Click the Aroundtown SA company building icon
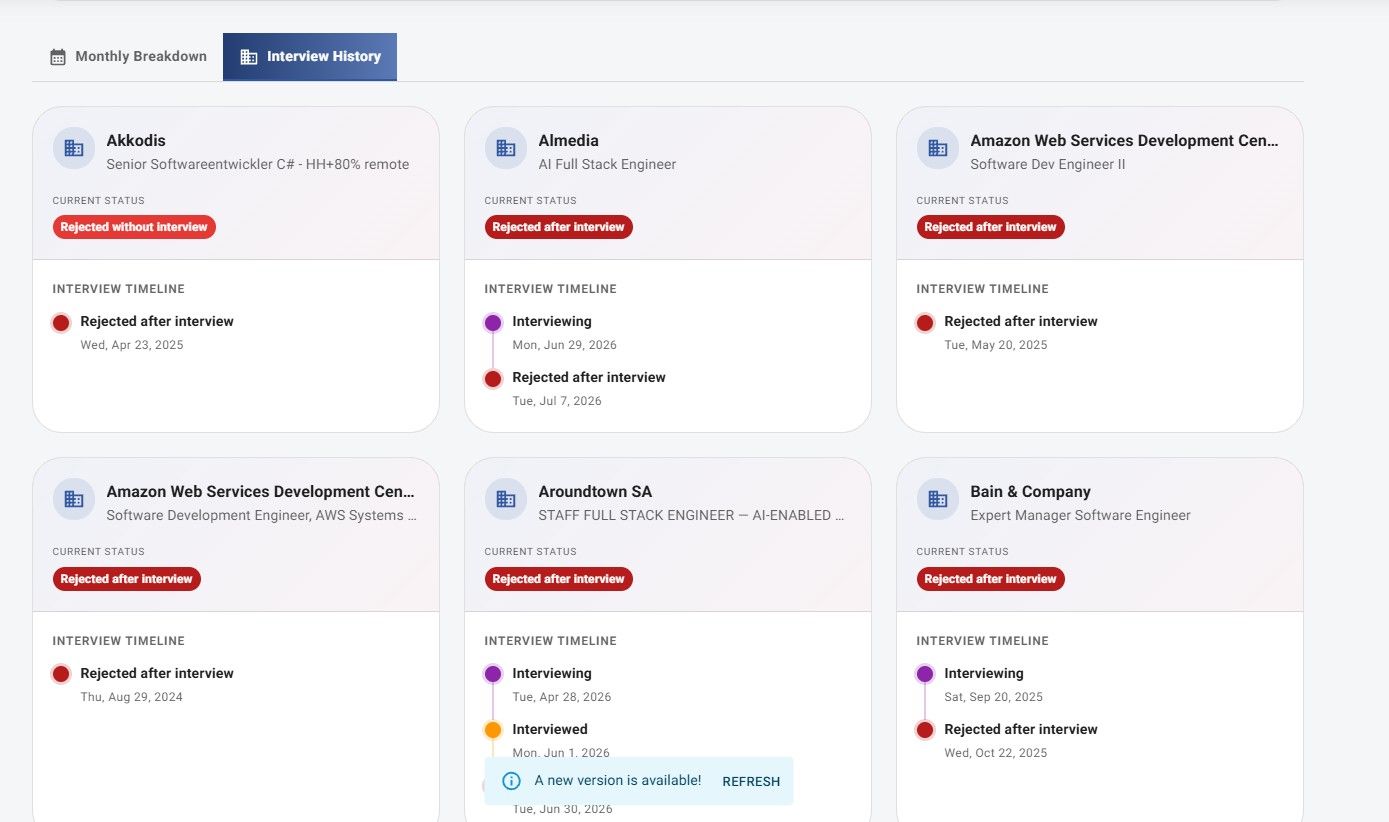Screen dimensions: 1389x822 tap(506, 499)
